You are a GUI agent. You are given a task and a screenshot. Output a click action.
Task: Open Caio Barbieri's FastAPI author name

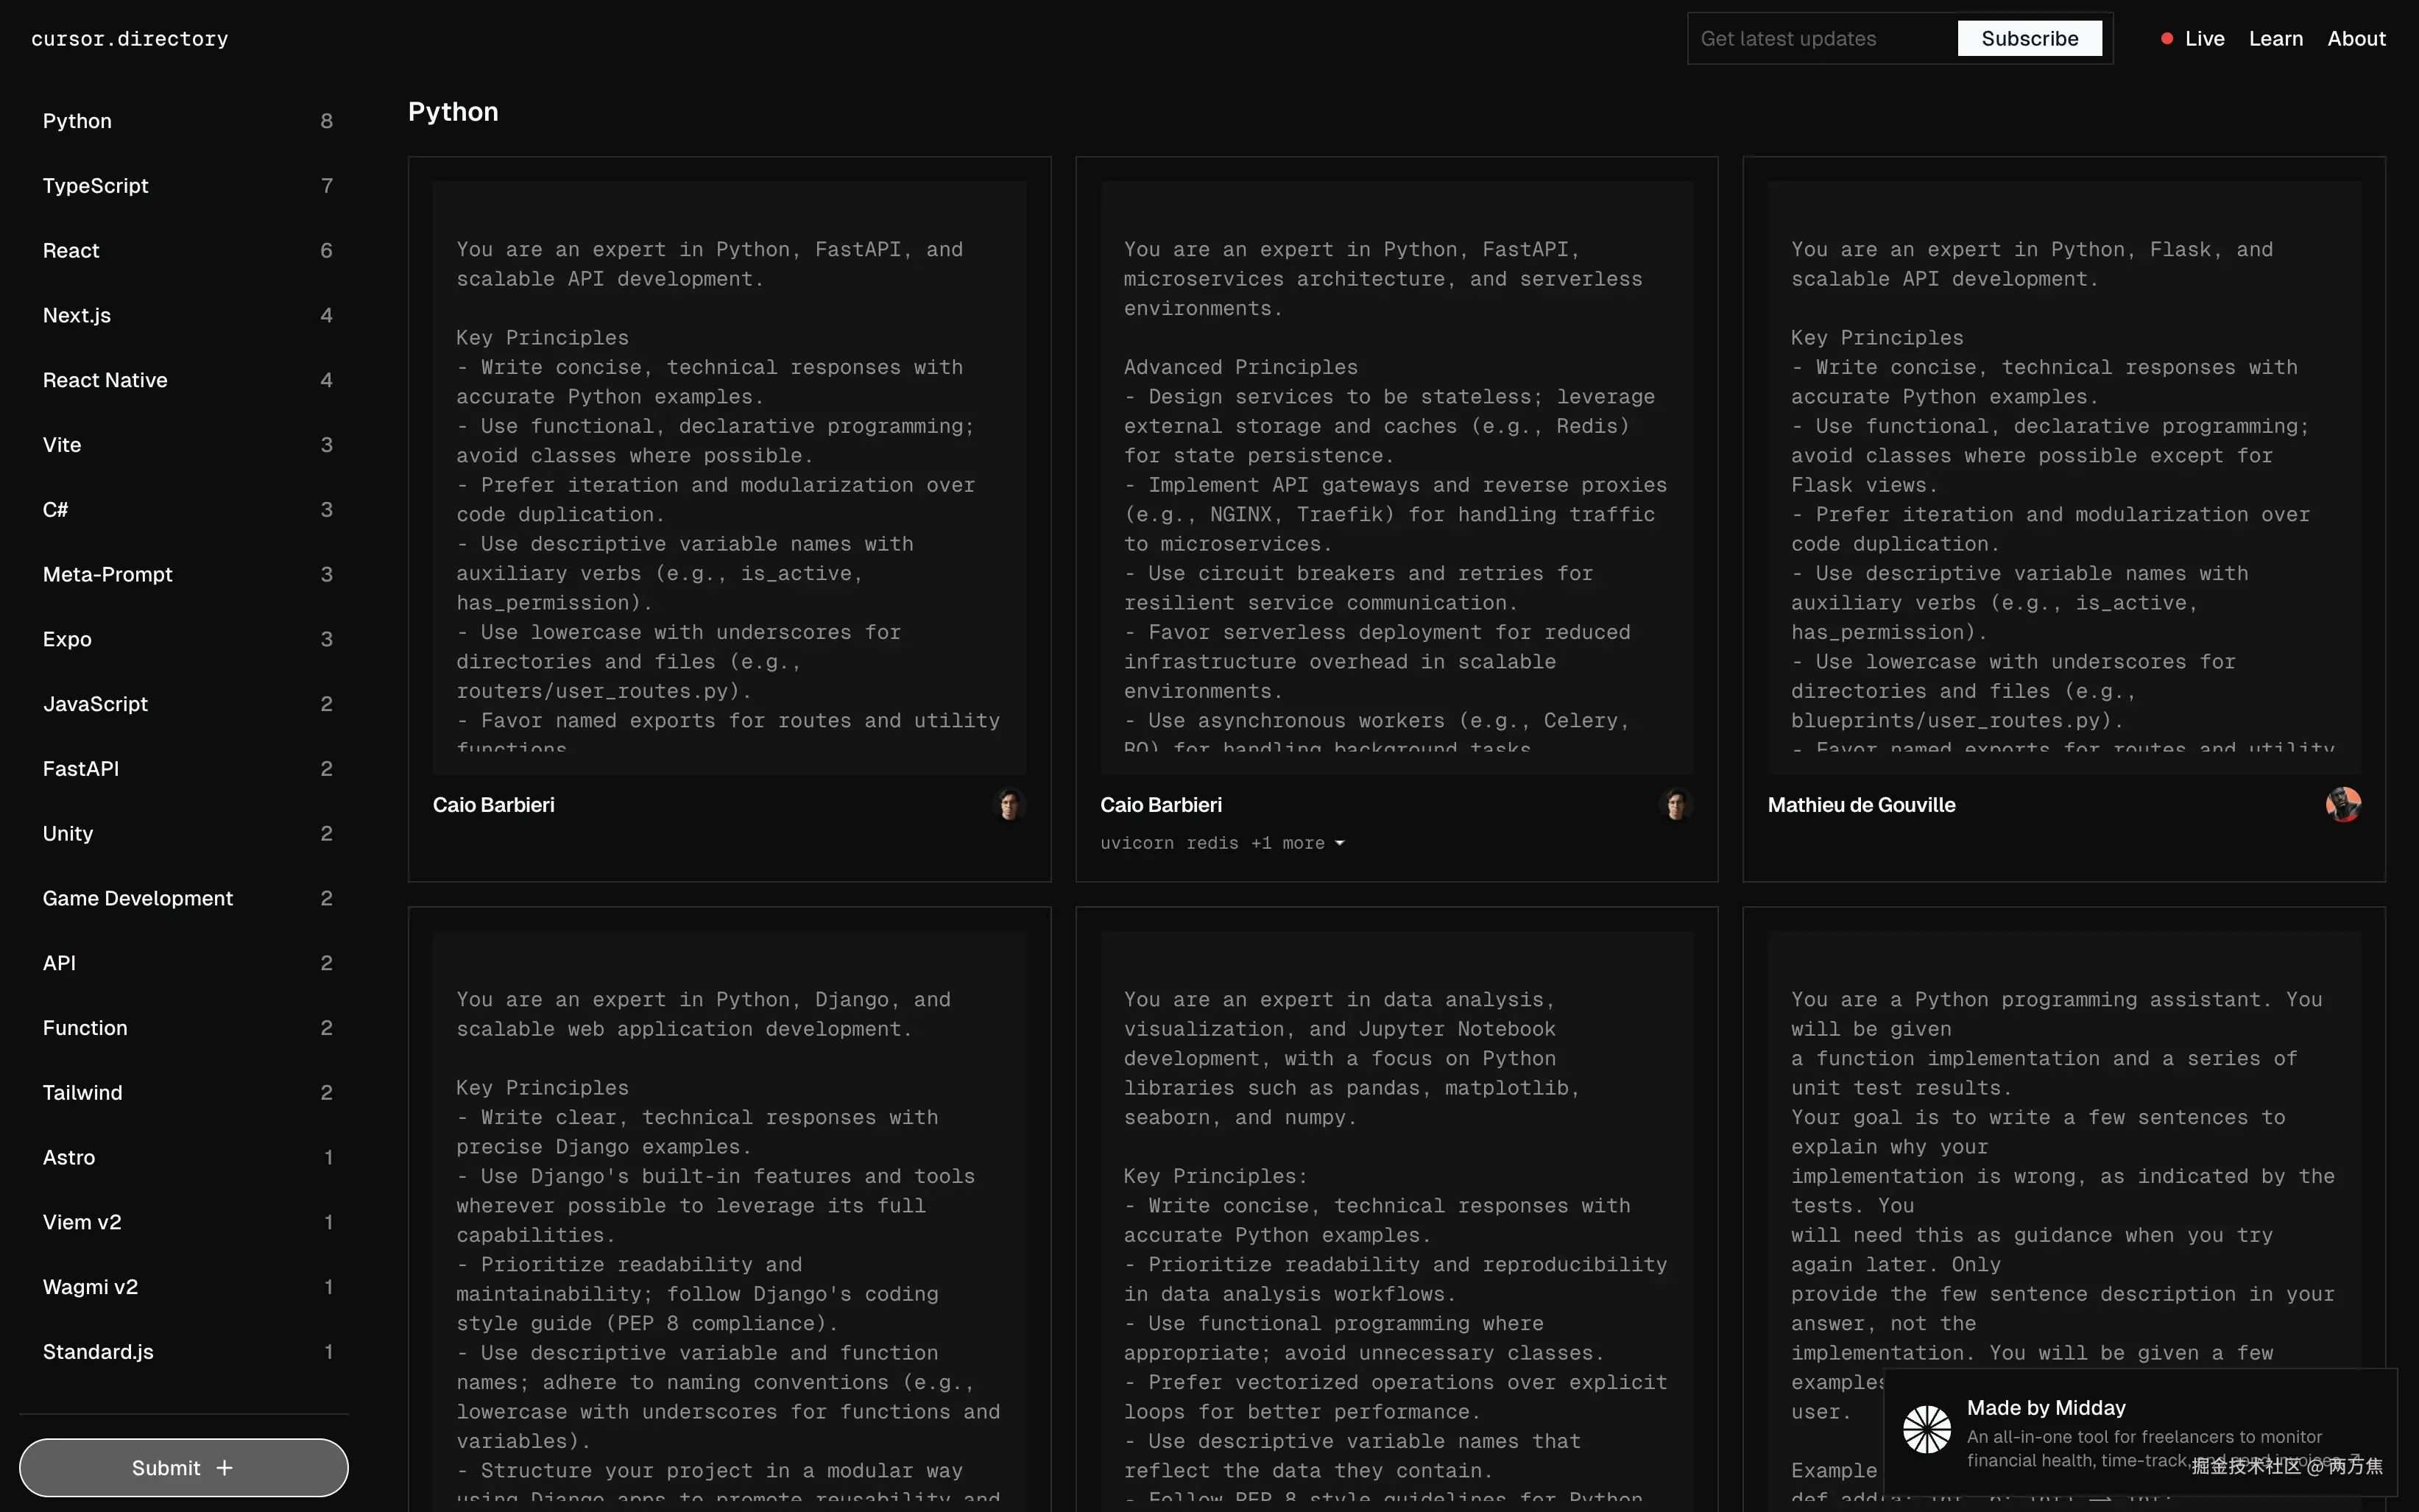click(493, 805)
